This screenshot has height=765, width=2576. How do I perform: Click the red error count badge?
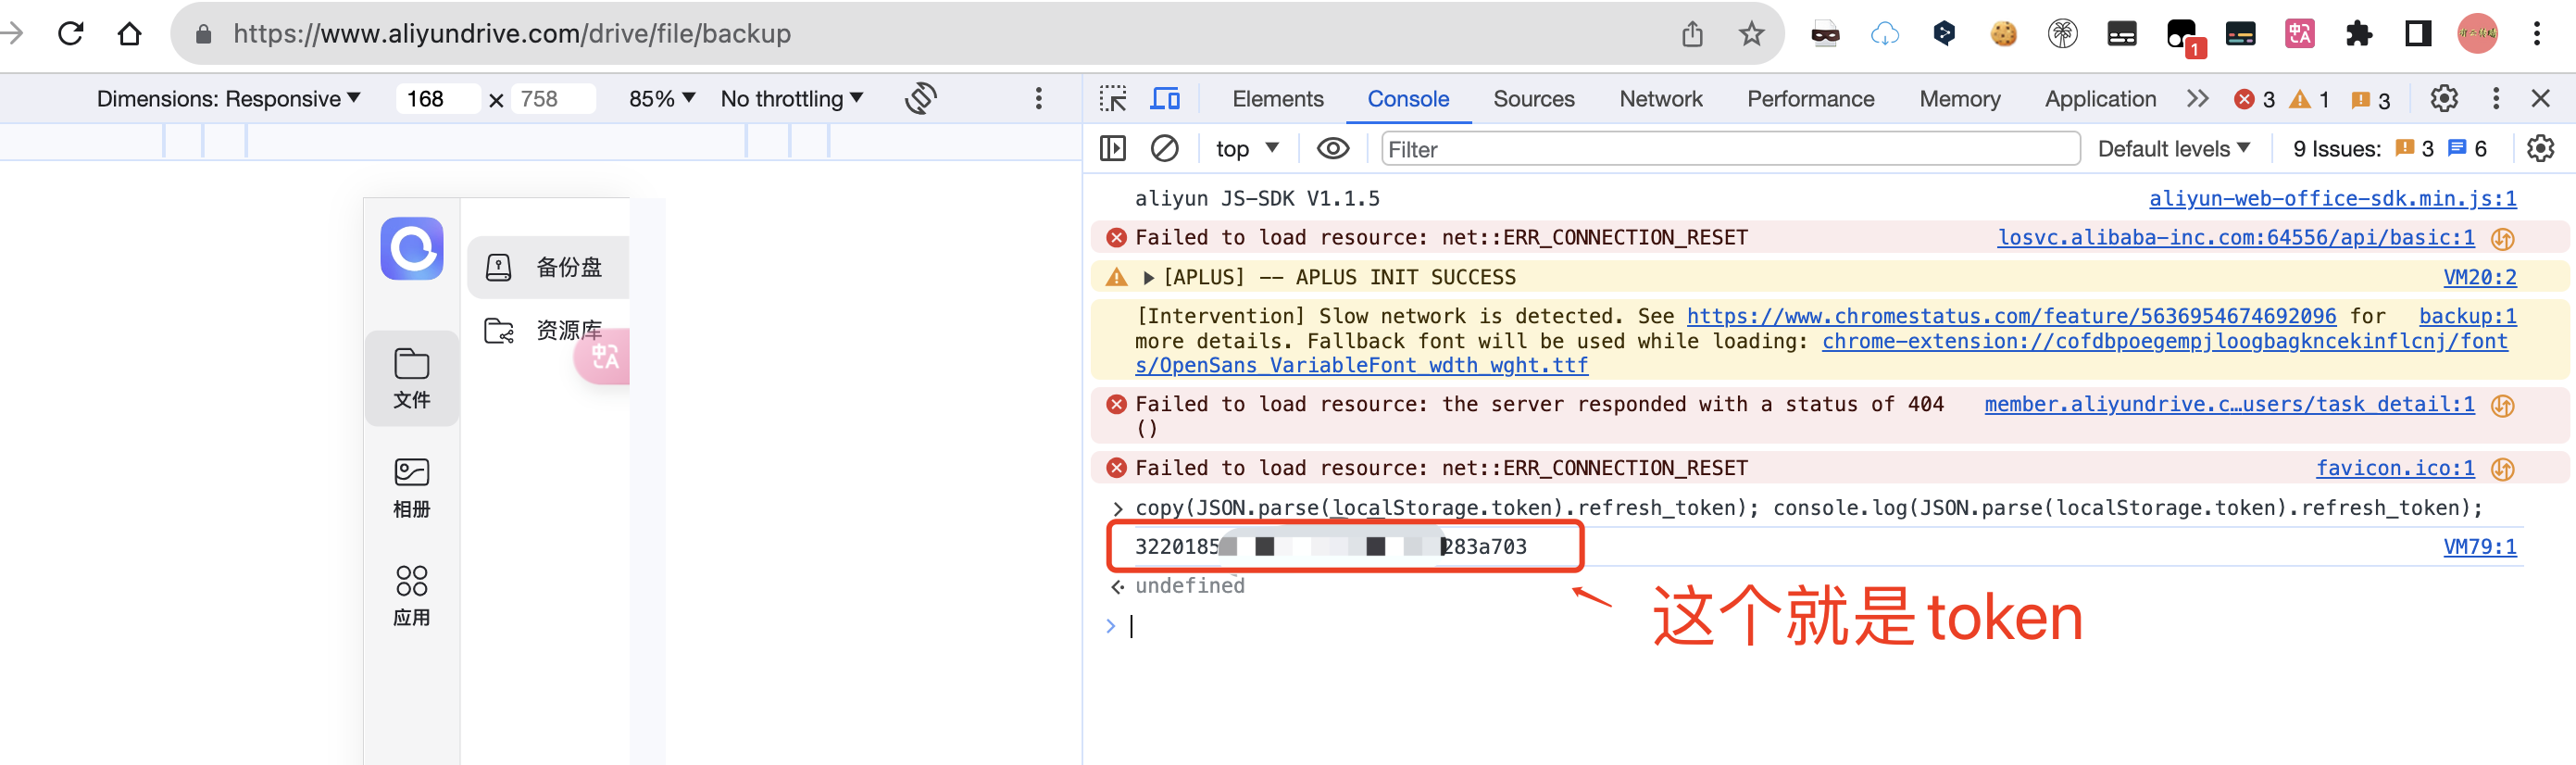point(2254,99)
